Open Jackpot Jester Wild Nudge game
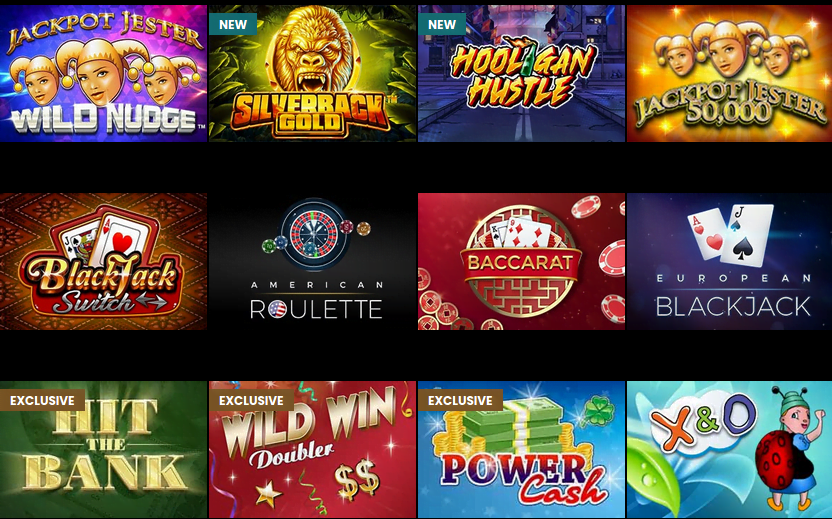The image size is (832, 519). 103,73
